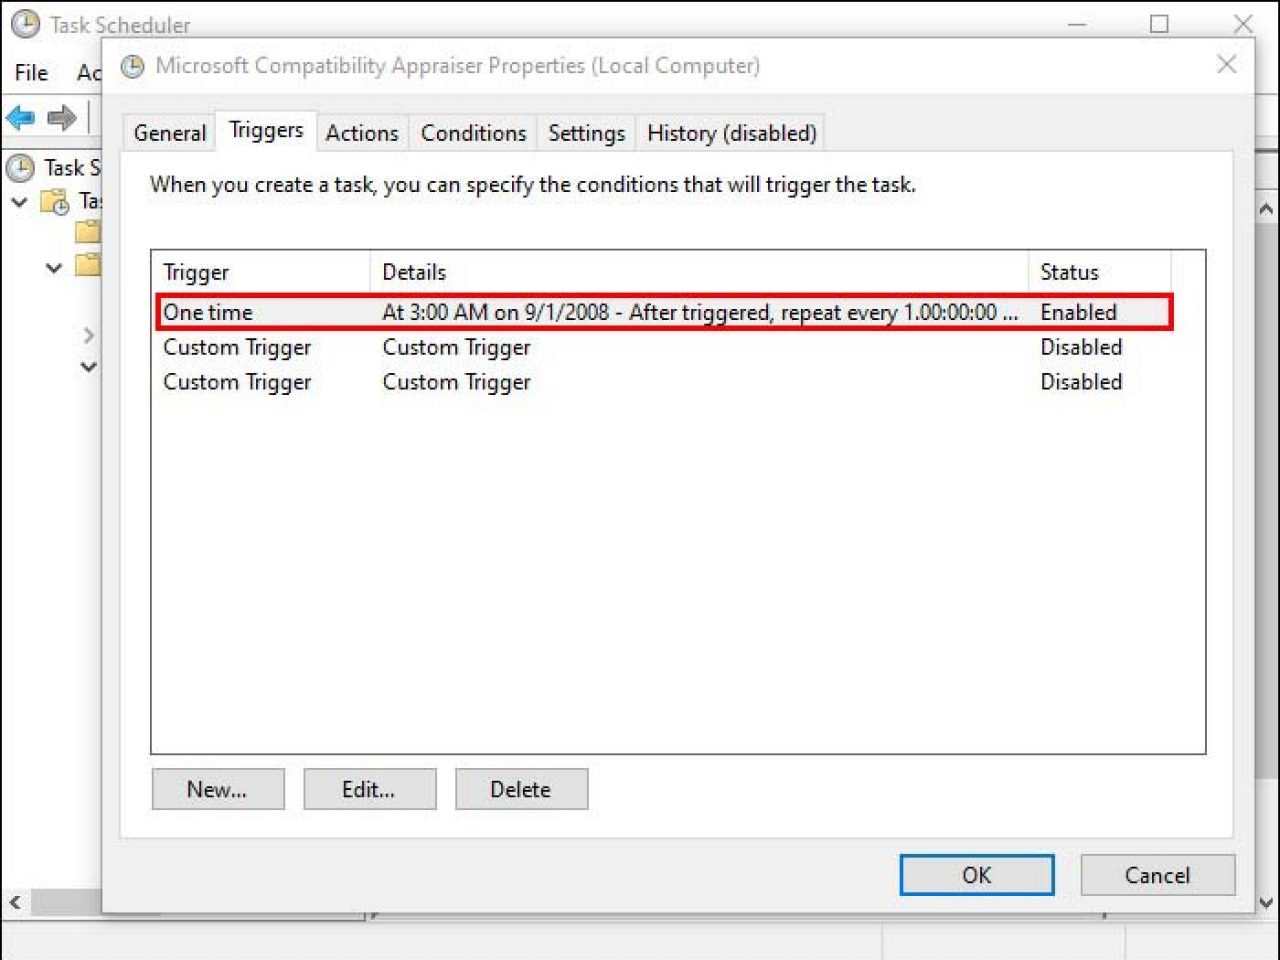Click the clock icon in the Properties dialog title bar
The height and width of the screenshot is (960, 1280).
[x=131, y=65]
